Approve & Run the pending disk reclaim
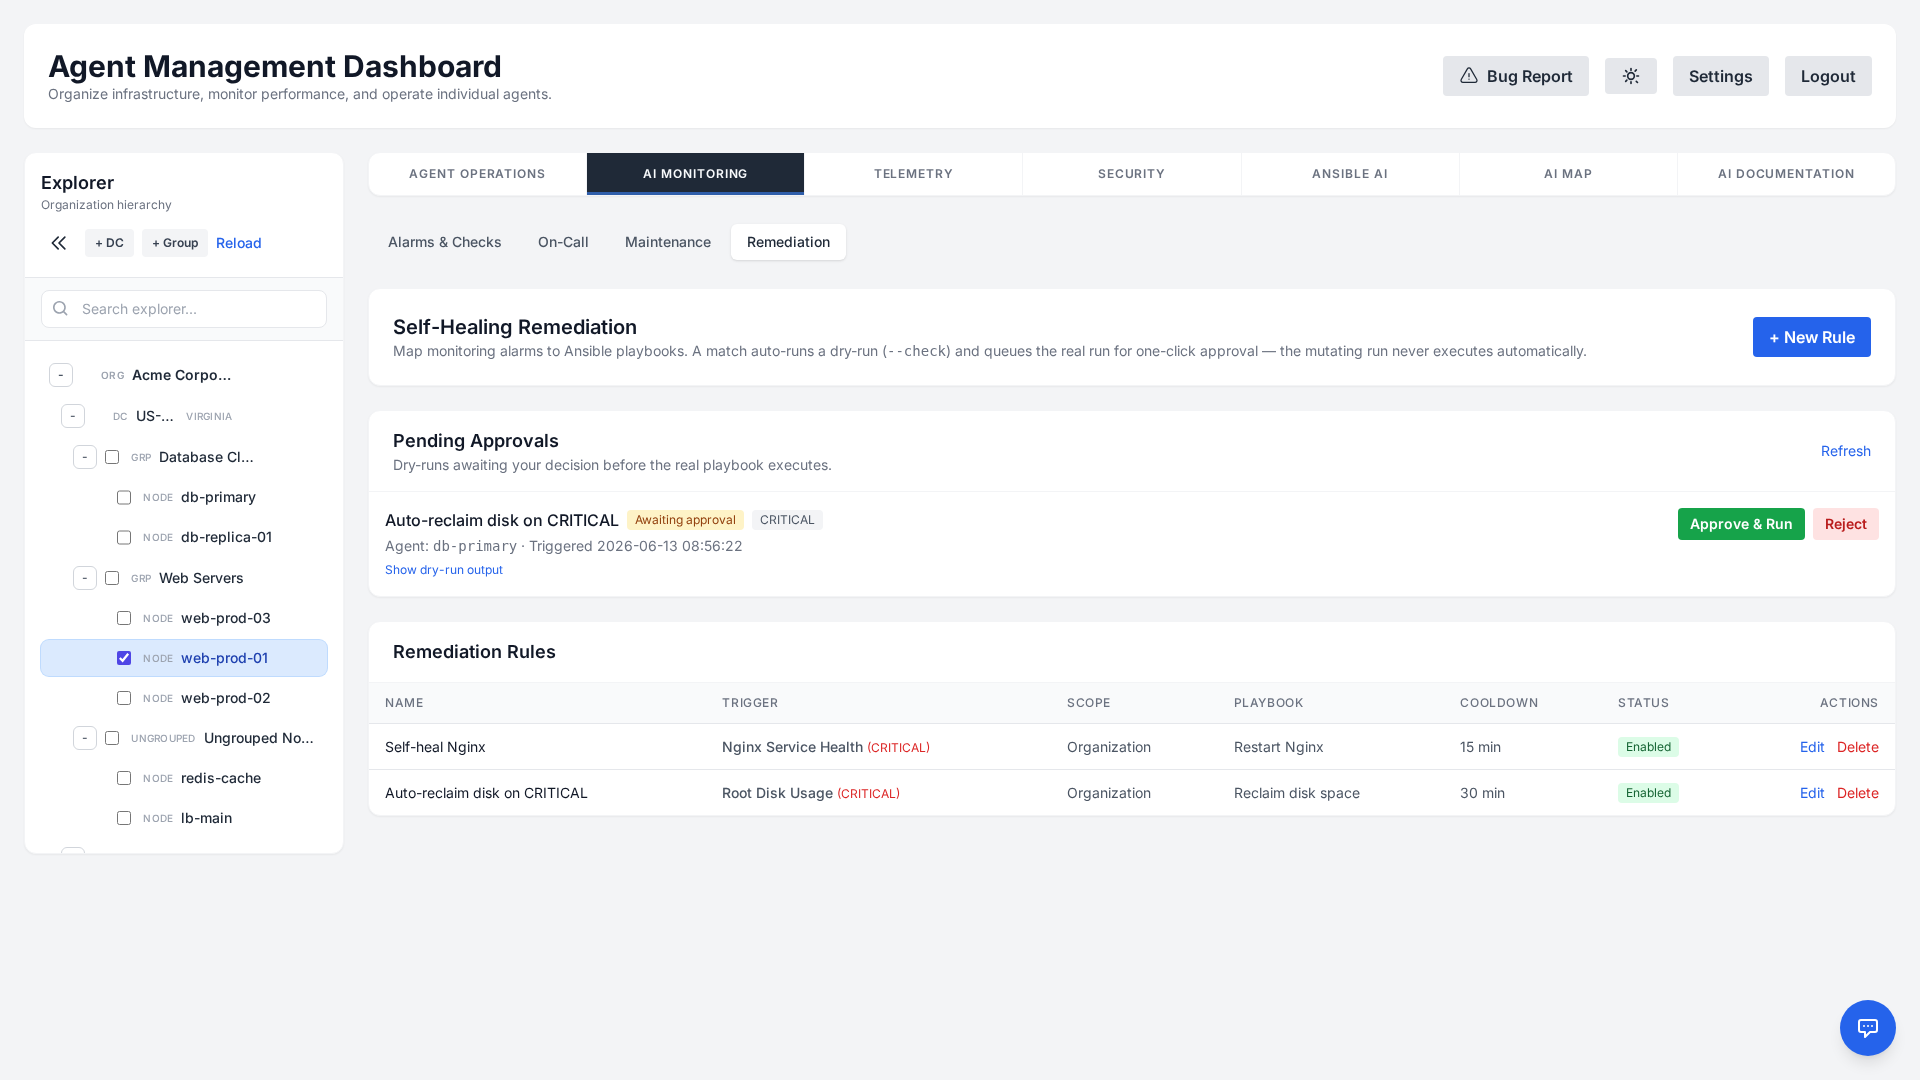The width and height of the screenshot is (1920, 1080). [x=1741, y=524]
